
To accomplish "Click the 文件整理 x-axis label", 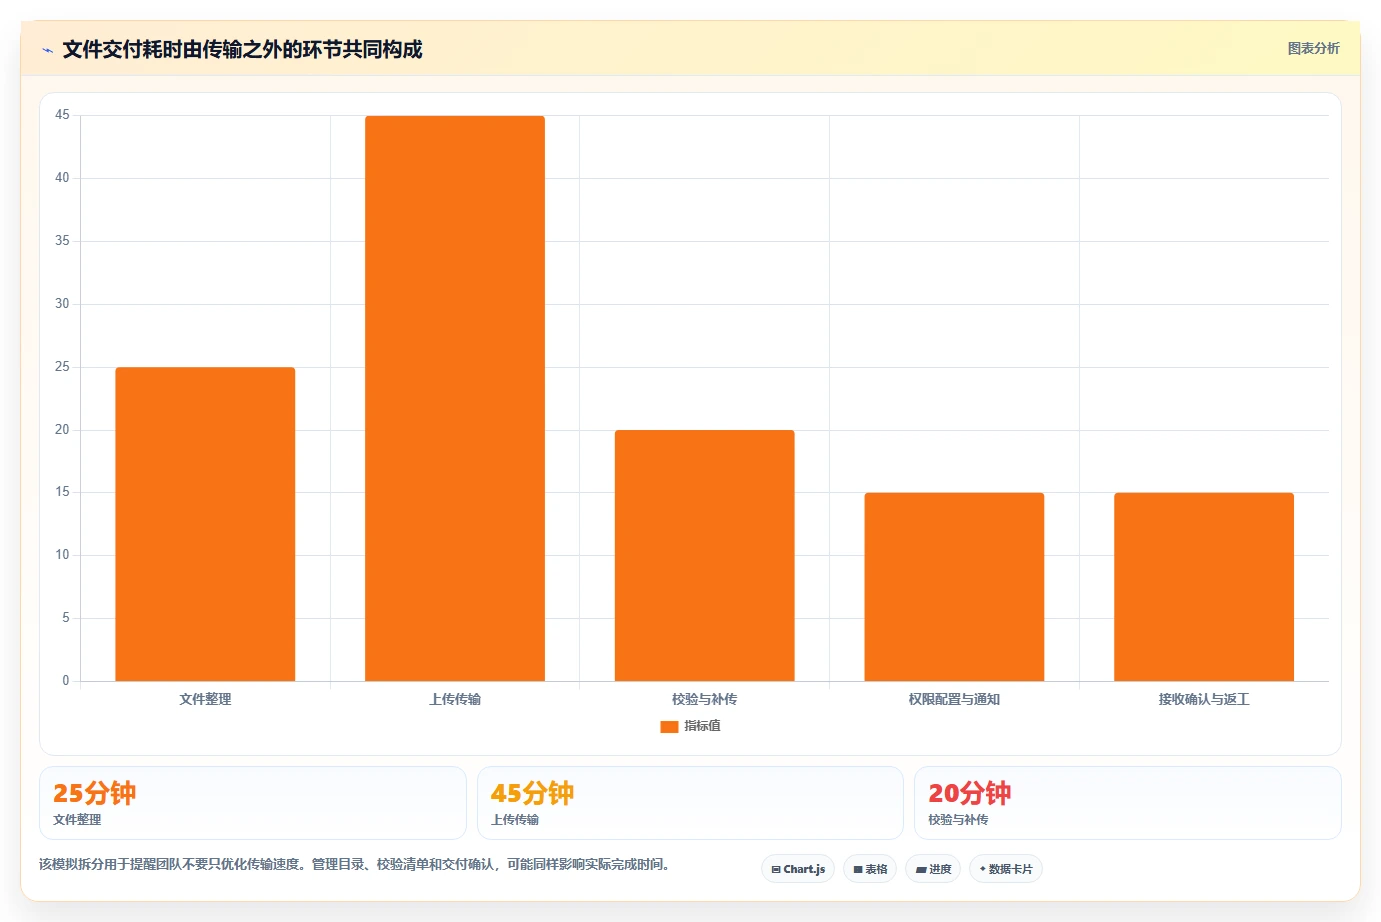I will [x=205, y=699].
